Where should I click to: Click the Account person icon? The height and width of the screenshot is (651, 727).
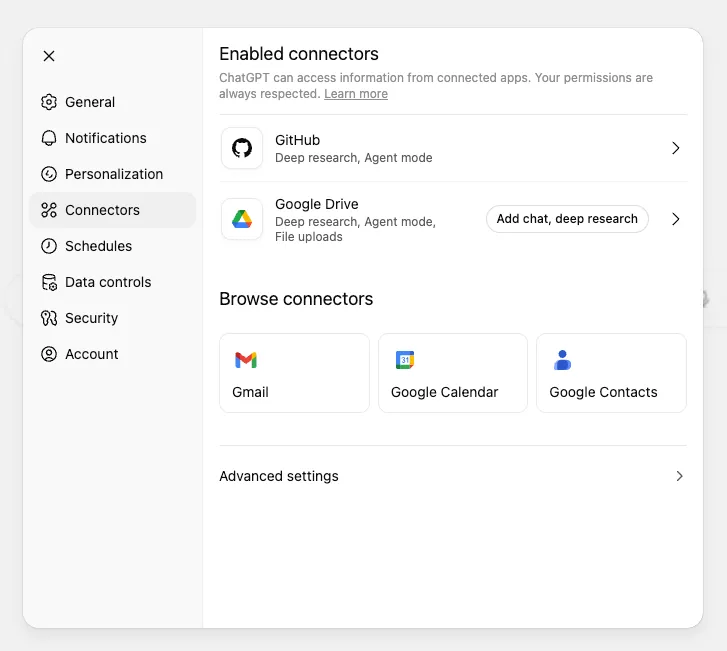pyautogui.click(x=49, y=354)
